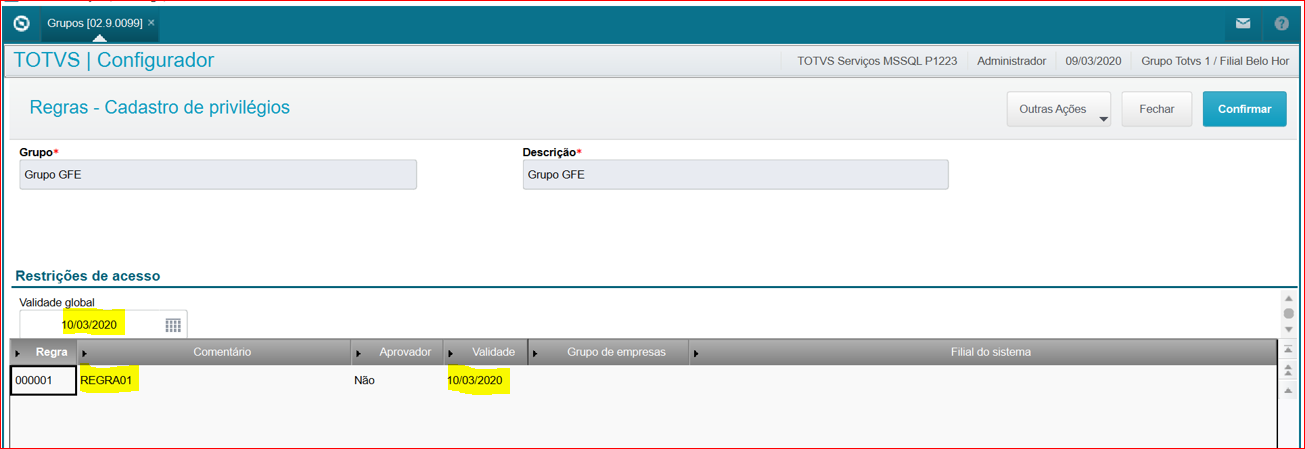Click grid single line-up arrow

pos(1288,390)
